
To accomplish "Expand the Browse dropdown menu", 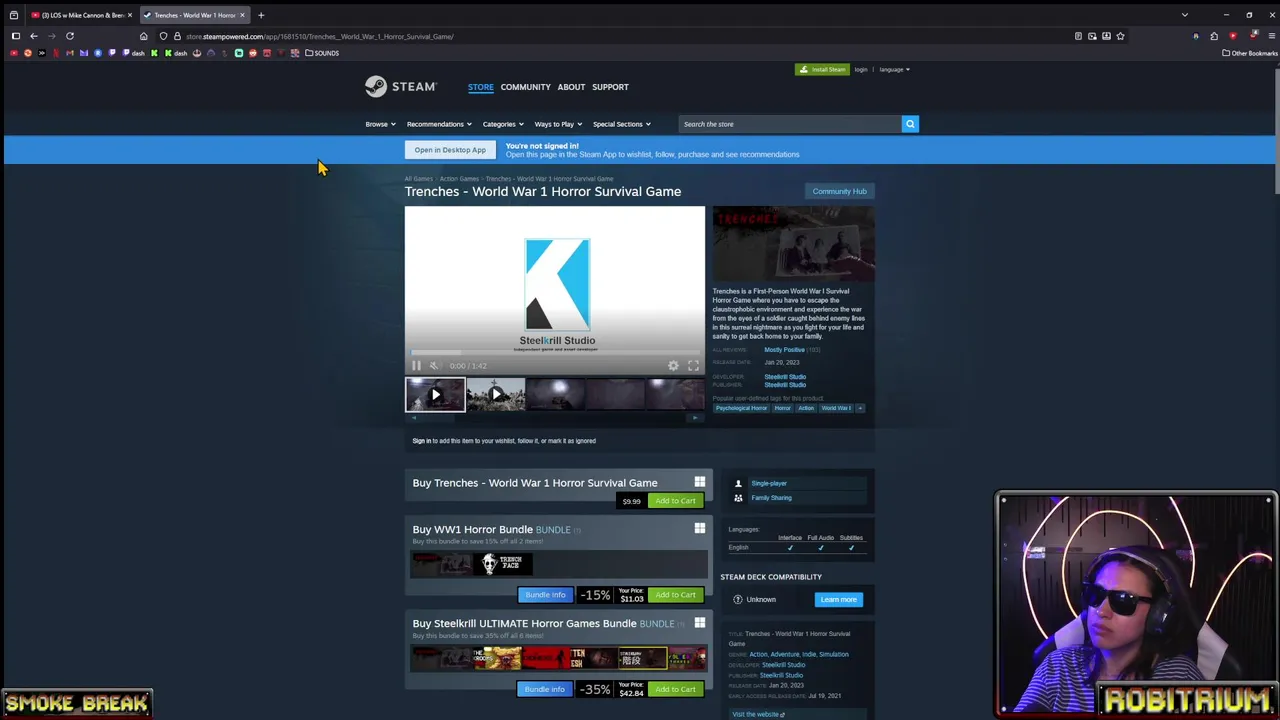I will [380, 124].
